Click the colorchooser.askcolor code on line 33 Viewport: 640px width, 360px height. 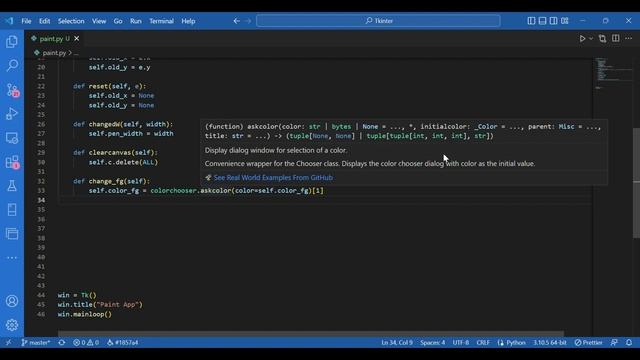(x=191, y=191)
